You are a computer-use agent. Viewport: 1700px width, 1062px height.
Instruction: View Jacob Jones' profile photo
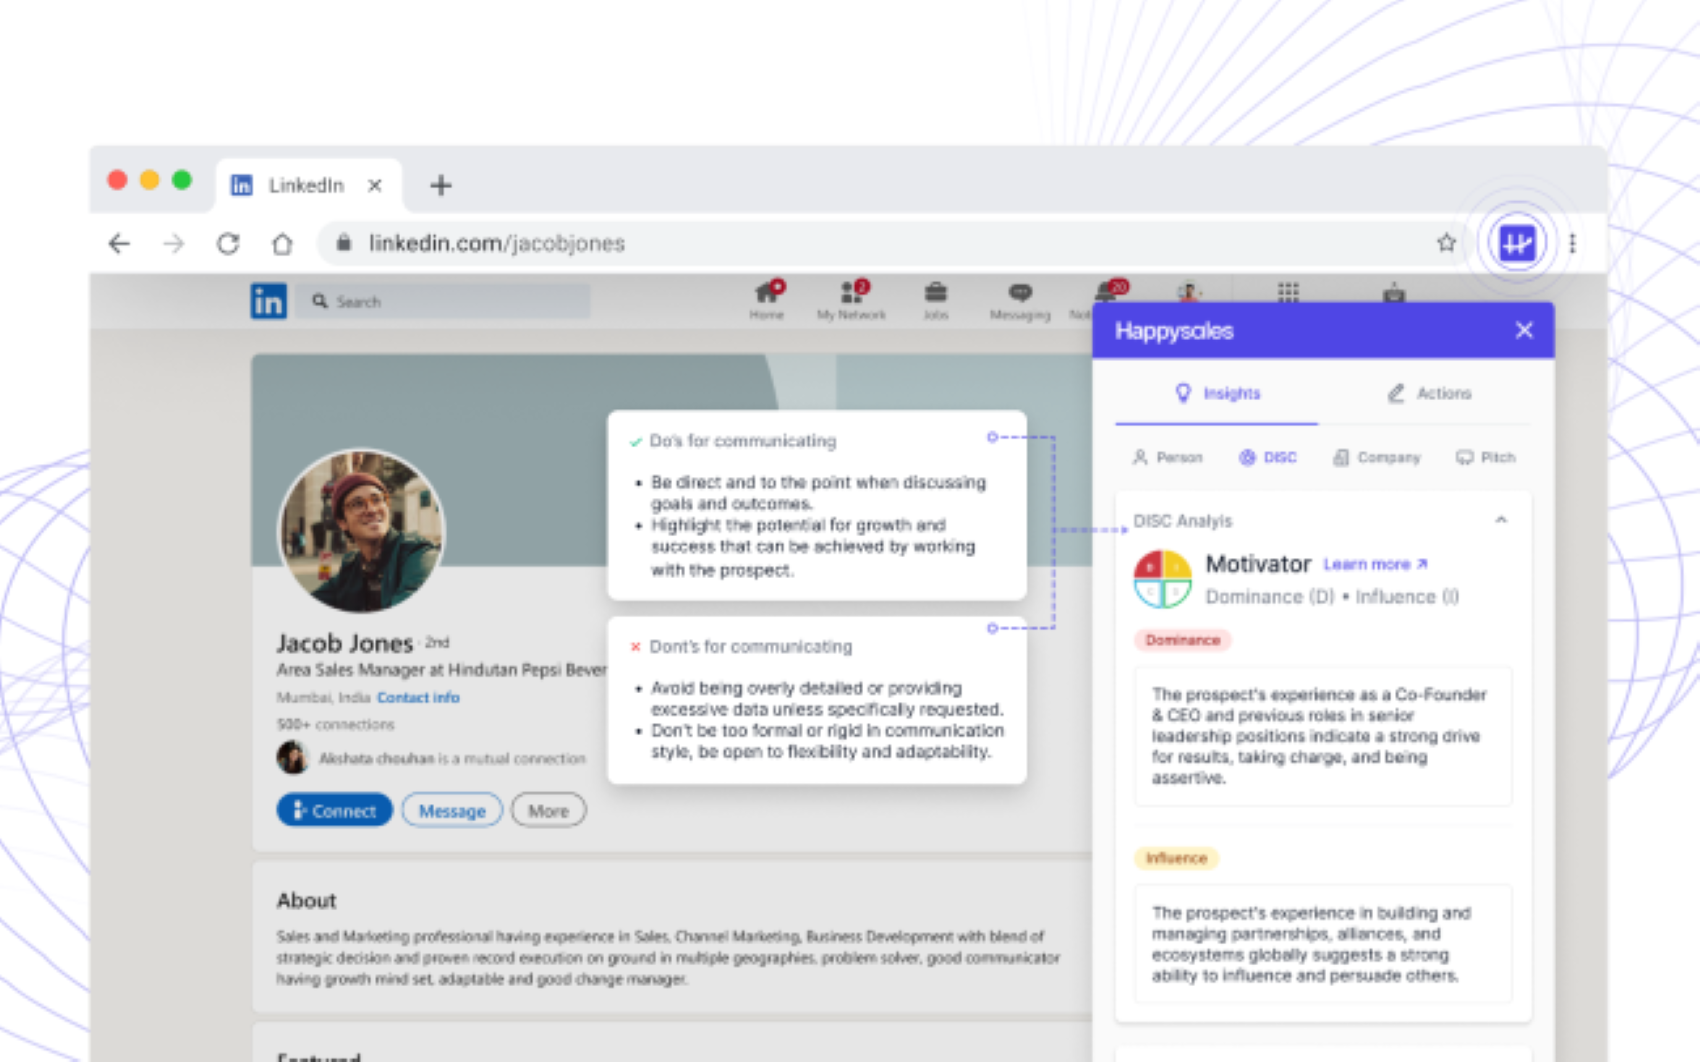click(361, 530)
